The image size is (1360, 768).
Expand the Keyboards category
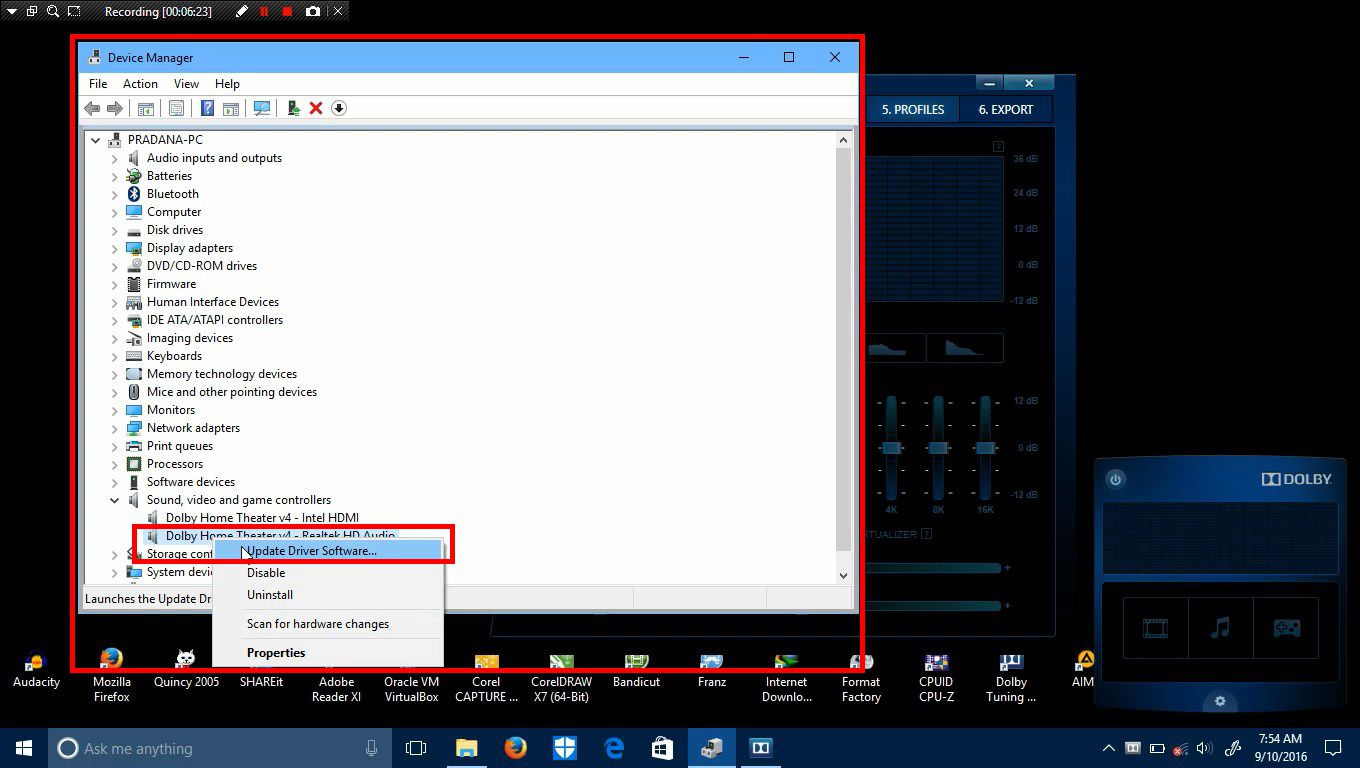coord(114,356)
